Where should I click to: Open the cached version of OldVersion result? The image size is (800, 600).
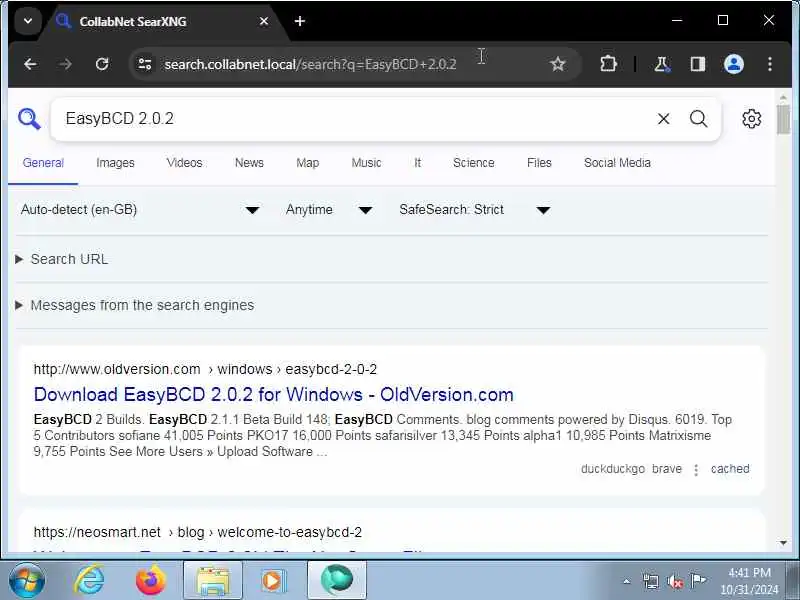[730, 469]
